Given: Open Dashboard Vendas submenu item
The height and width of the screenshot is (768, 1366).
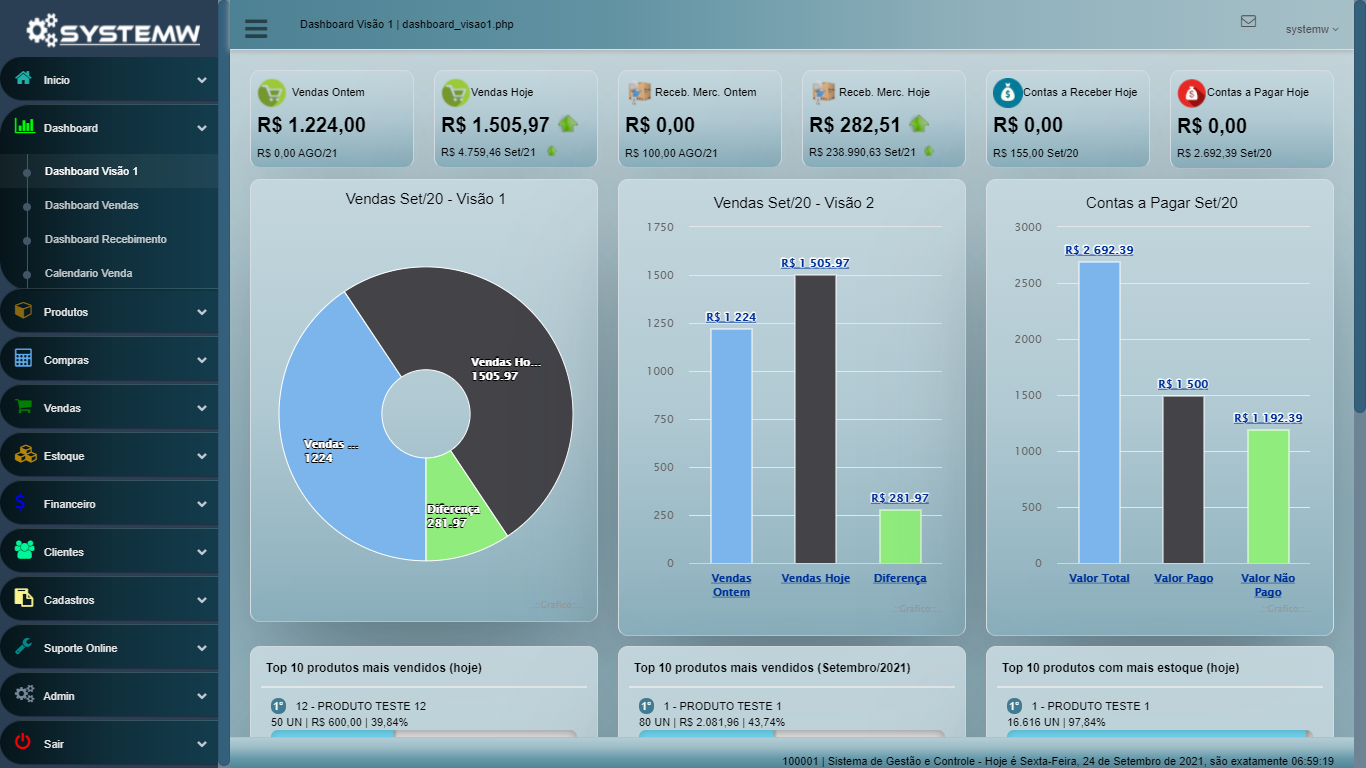Looking at the screenshot, I should 91,205.
